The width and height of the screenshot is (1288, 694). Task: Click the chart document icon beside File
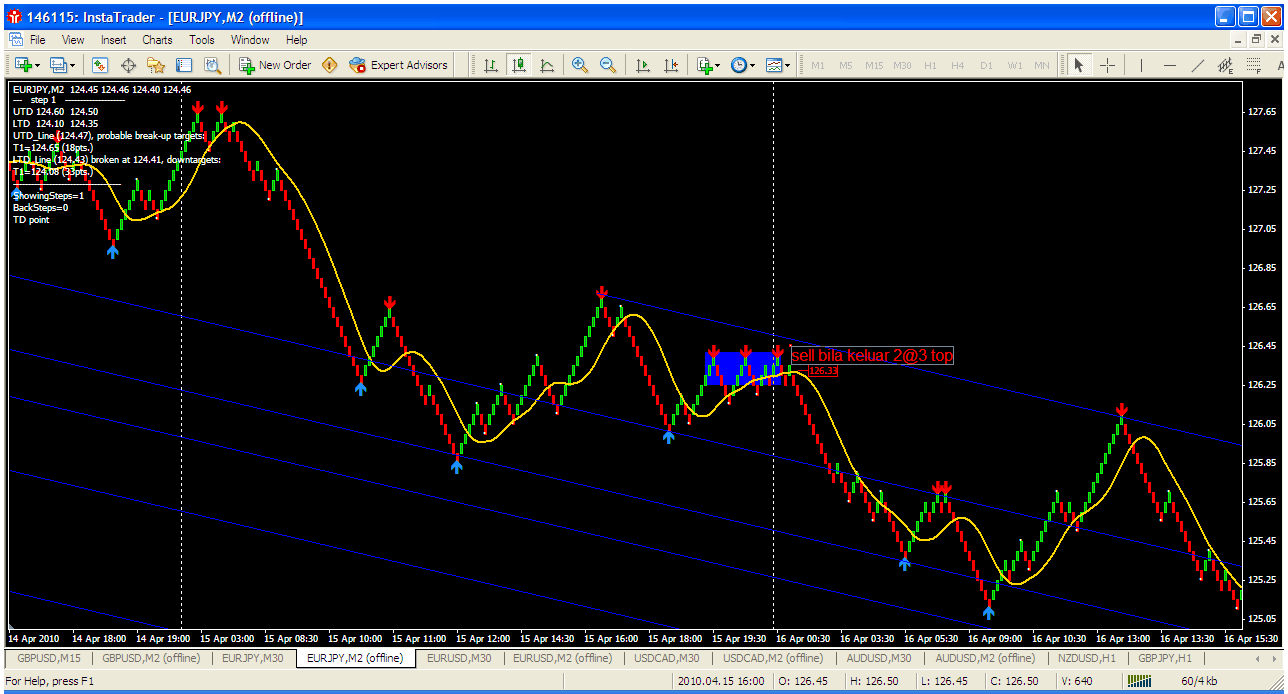point(15,40)
